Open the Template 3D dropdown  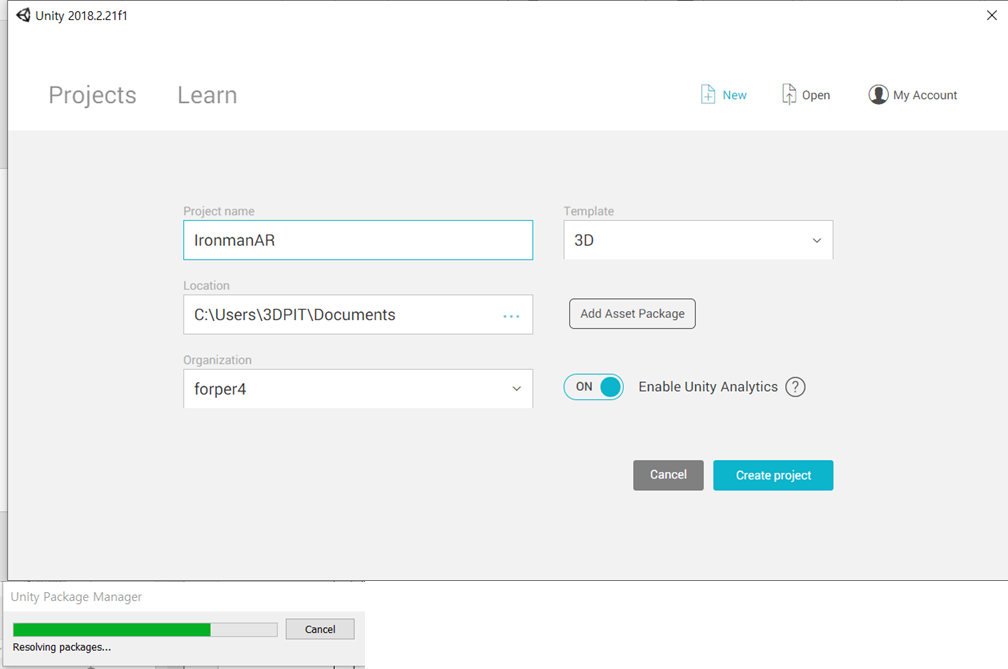click(698, 240)
